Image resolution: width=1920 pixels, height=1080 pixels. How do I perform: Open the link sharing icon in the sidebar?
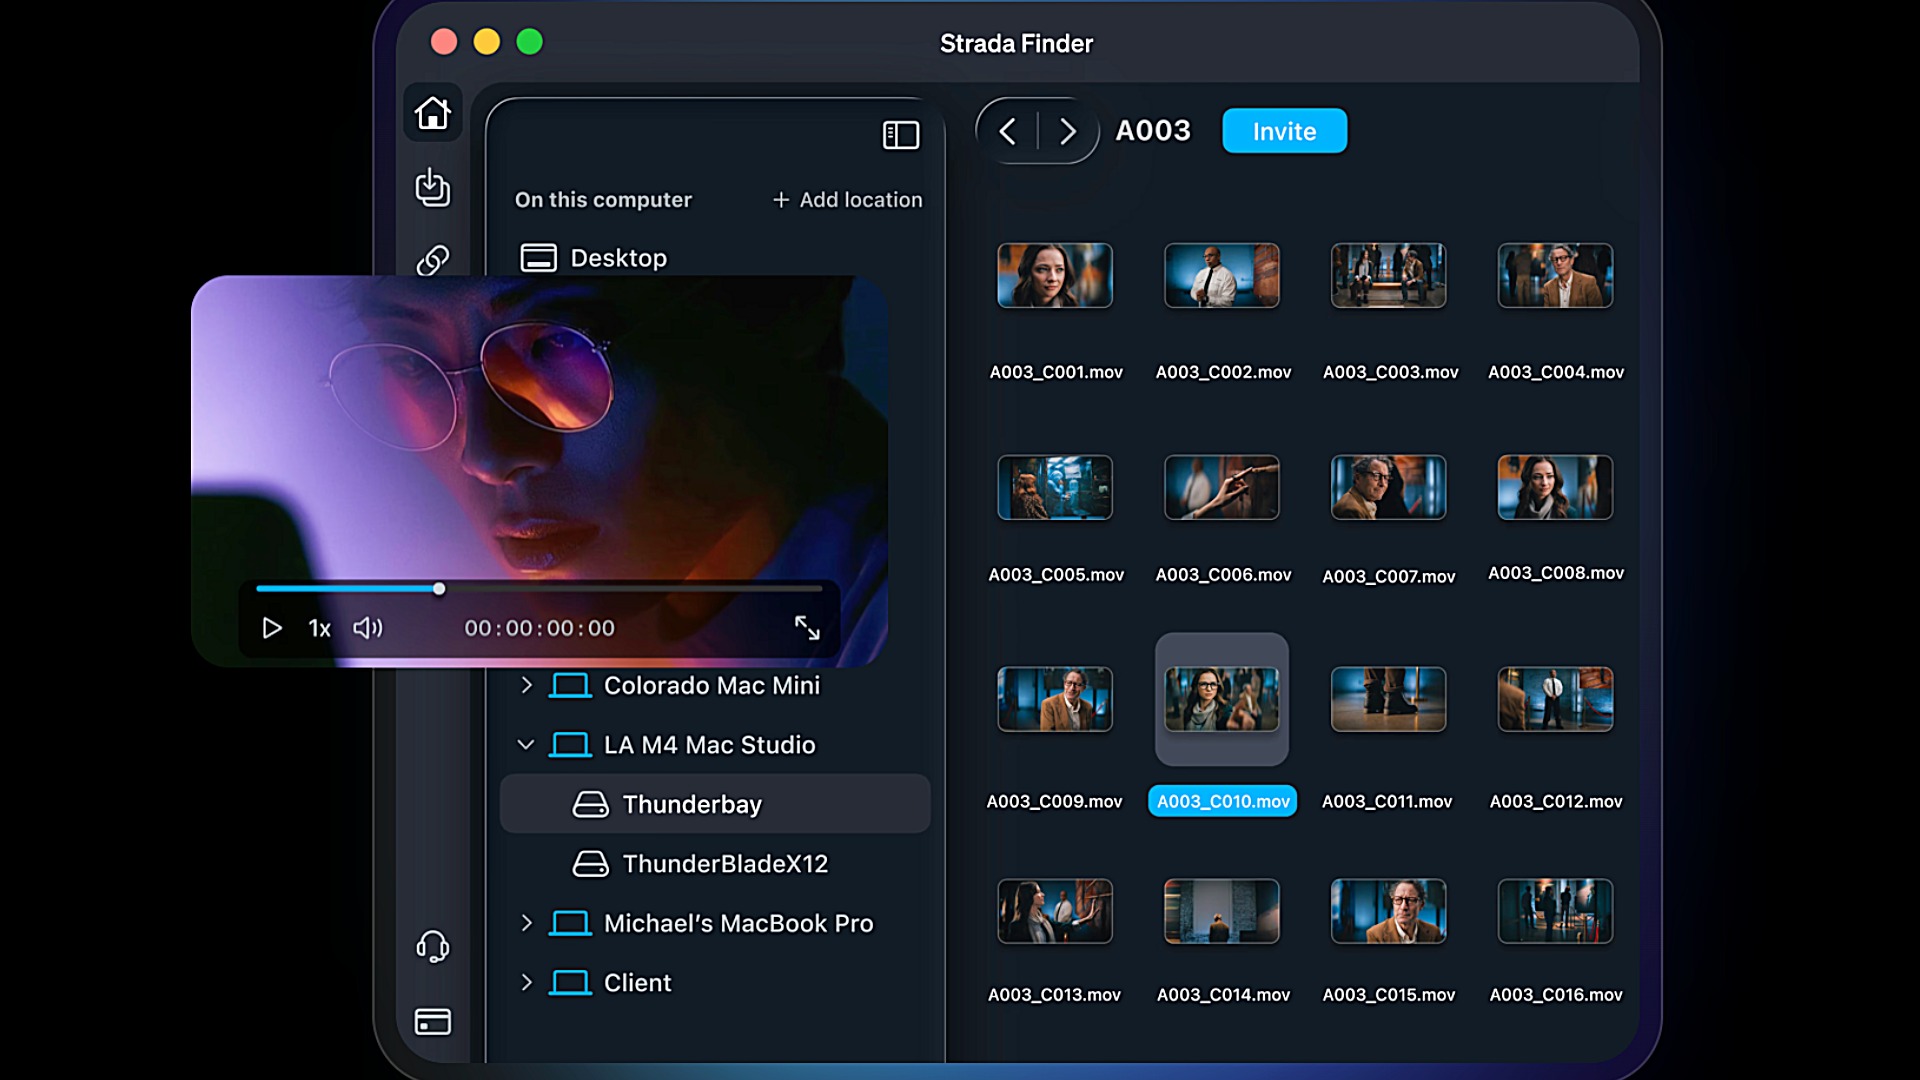tap(433, 260)
